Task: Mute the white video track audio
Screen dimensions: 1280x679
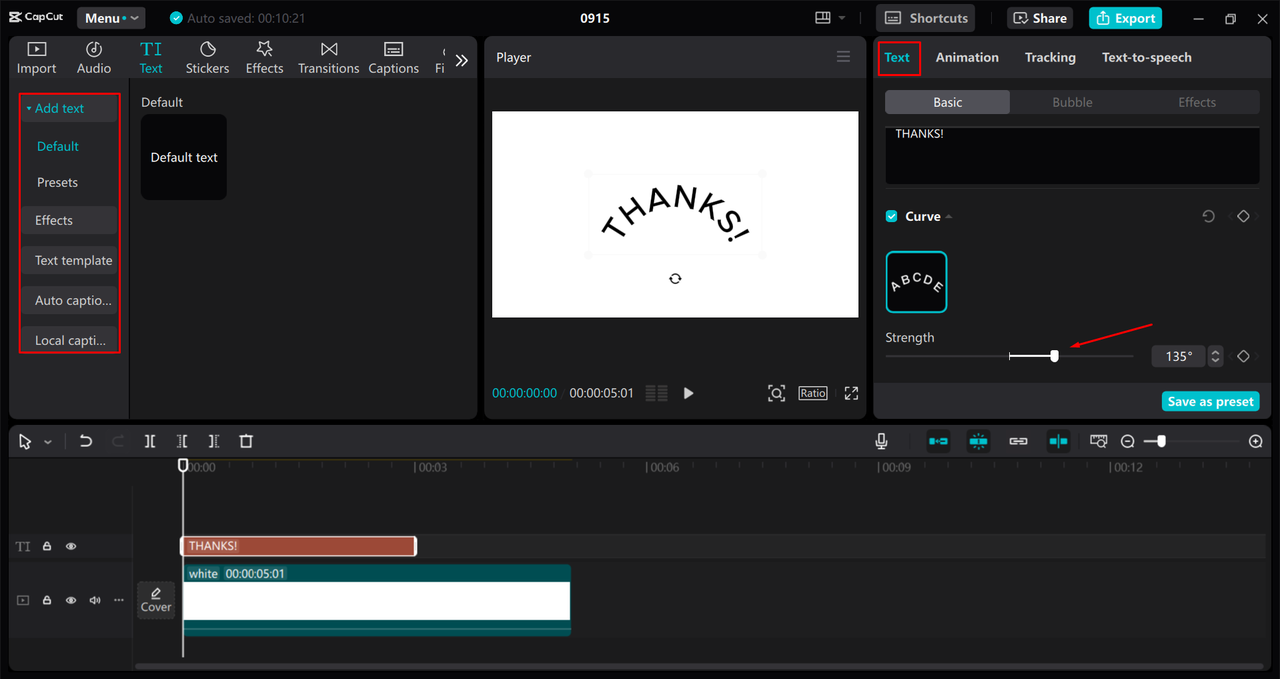Action: (95, 600)
